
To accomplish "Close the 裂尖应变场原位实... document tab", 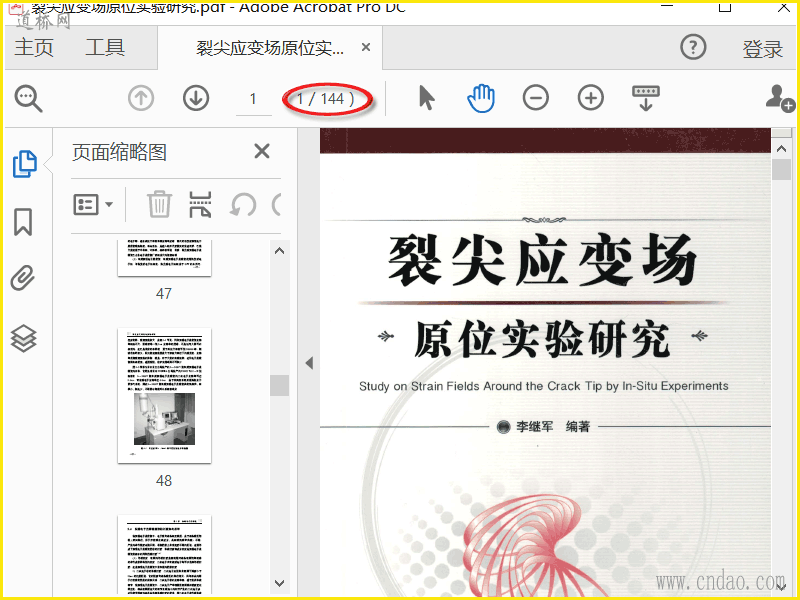I will point(366,47).
